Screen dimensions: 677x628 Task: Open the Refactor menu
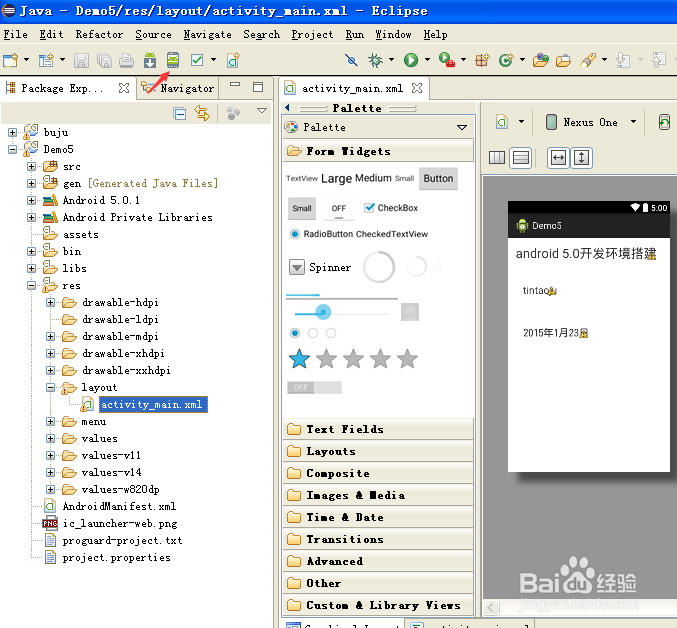click(x=99, y=35)
